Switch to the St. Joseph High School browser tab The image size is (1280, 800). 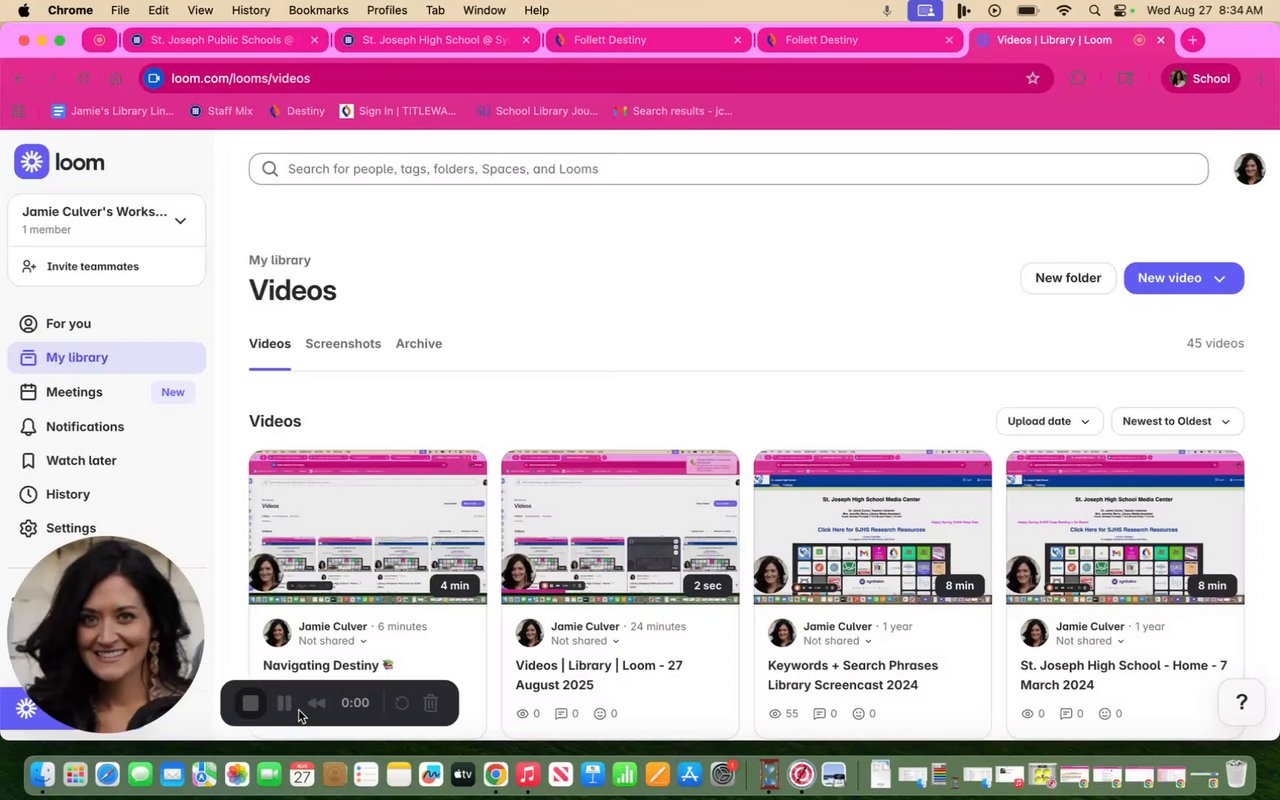tap(437, 40)
